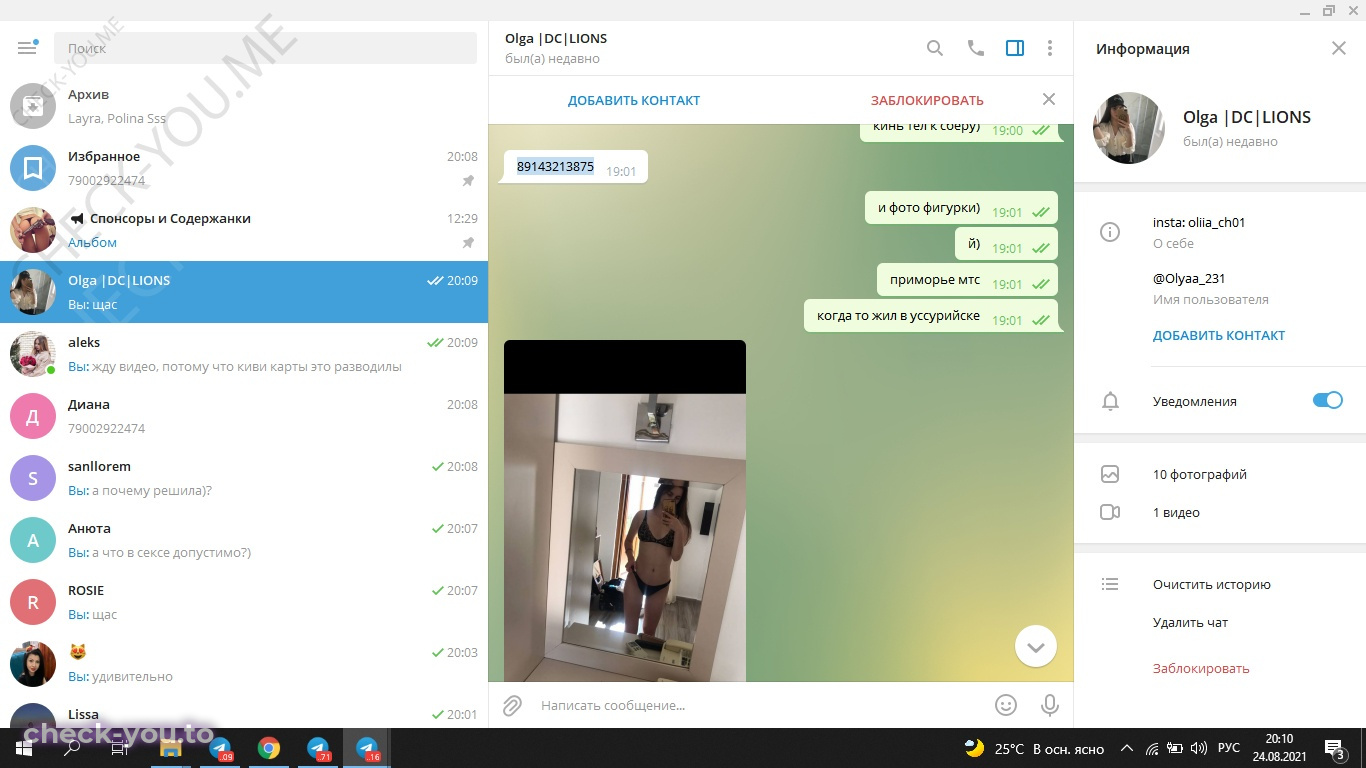The width and height of the screenshot is (1366, 768).
Task: Click the bell icon next to Уведомления
Action: point(1110,401)
